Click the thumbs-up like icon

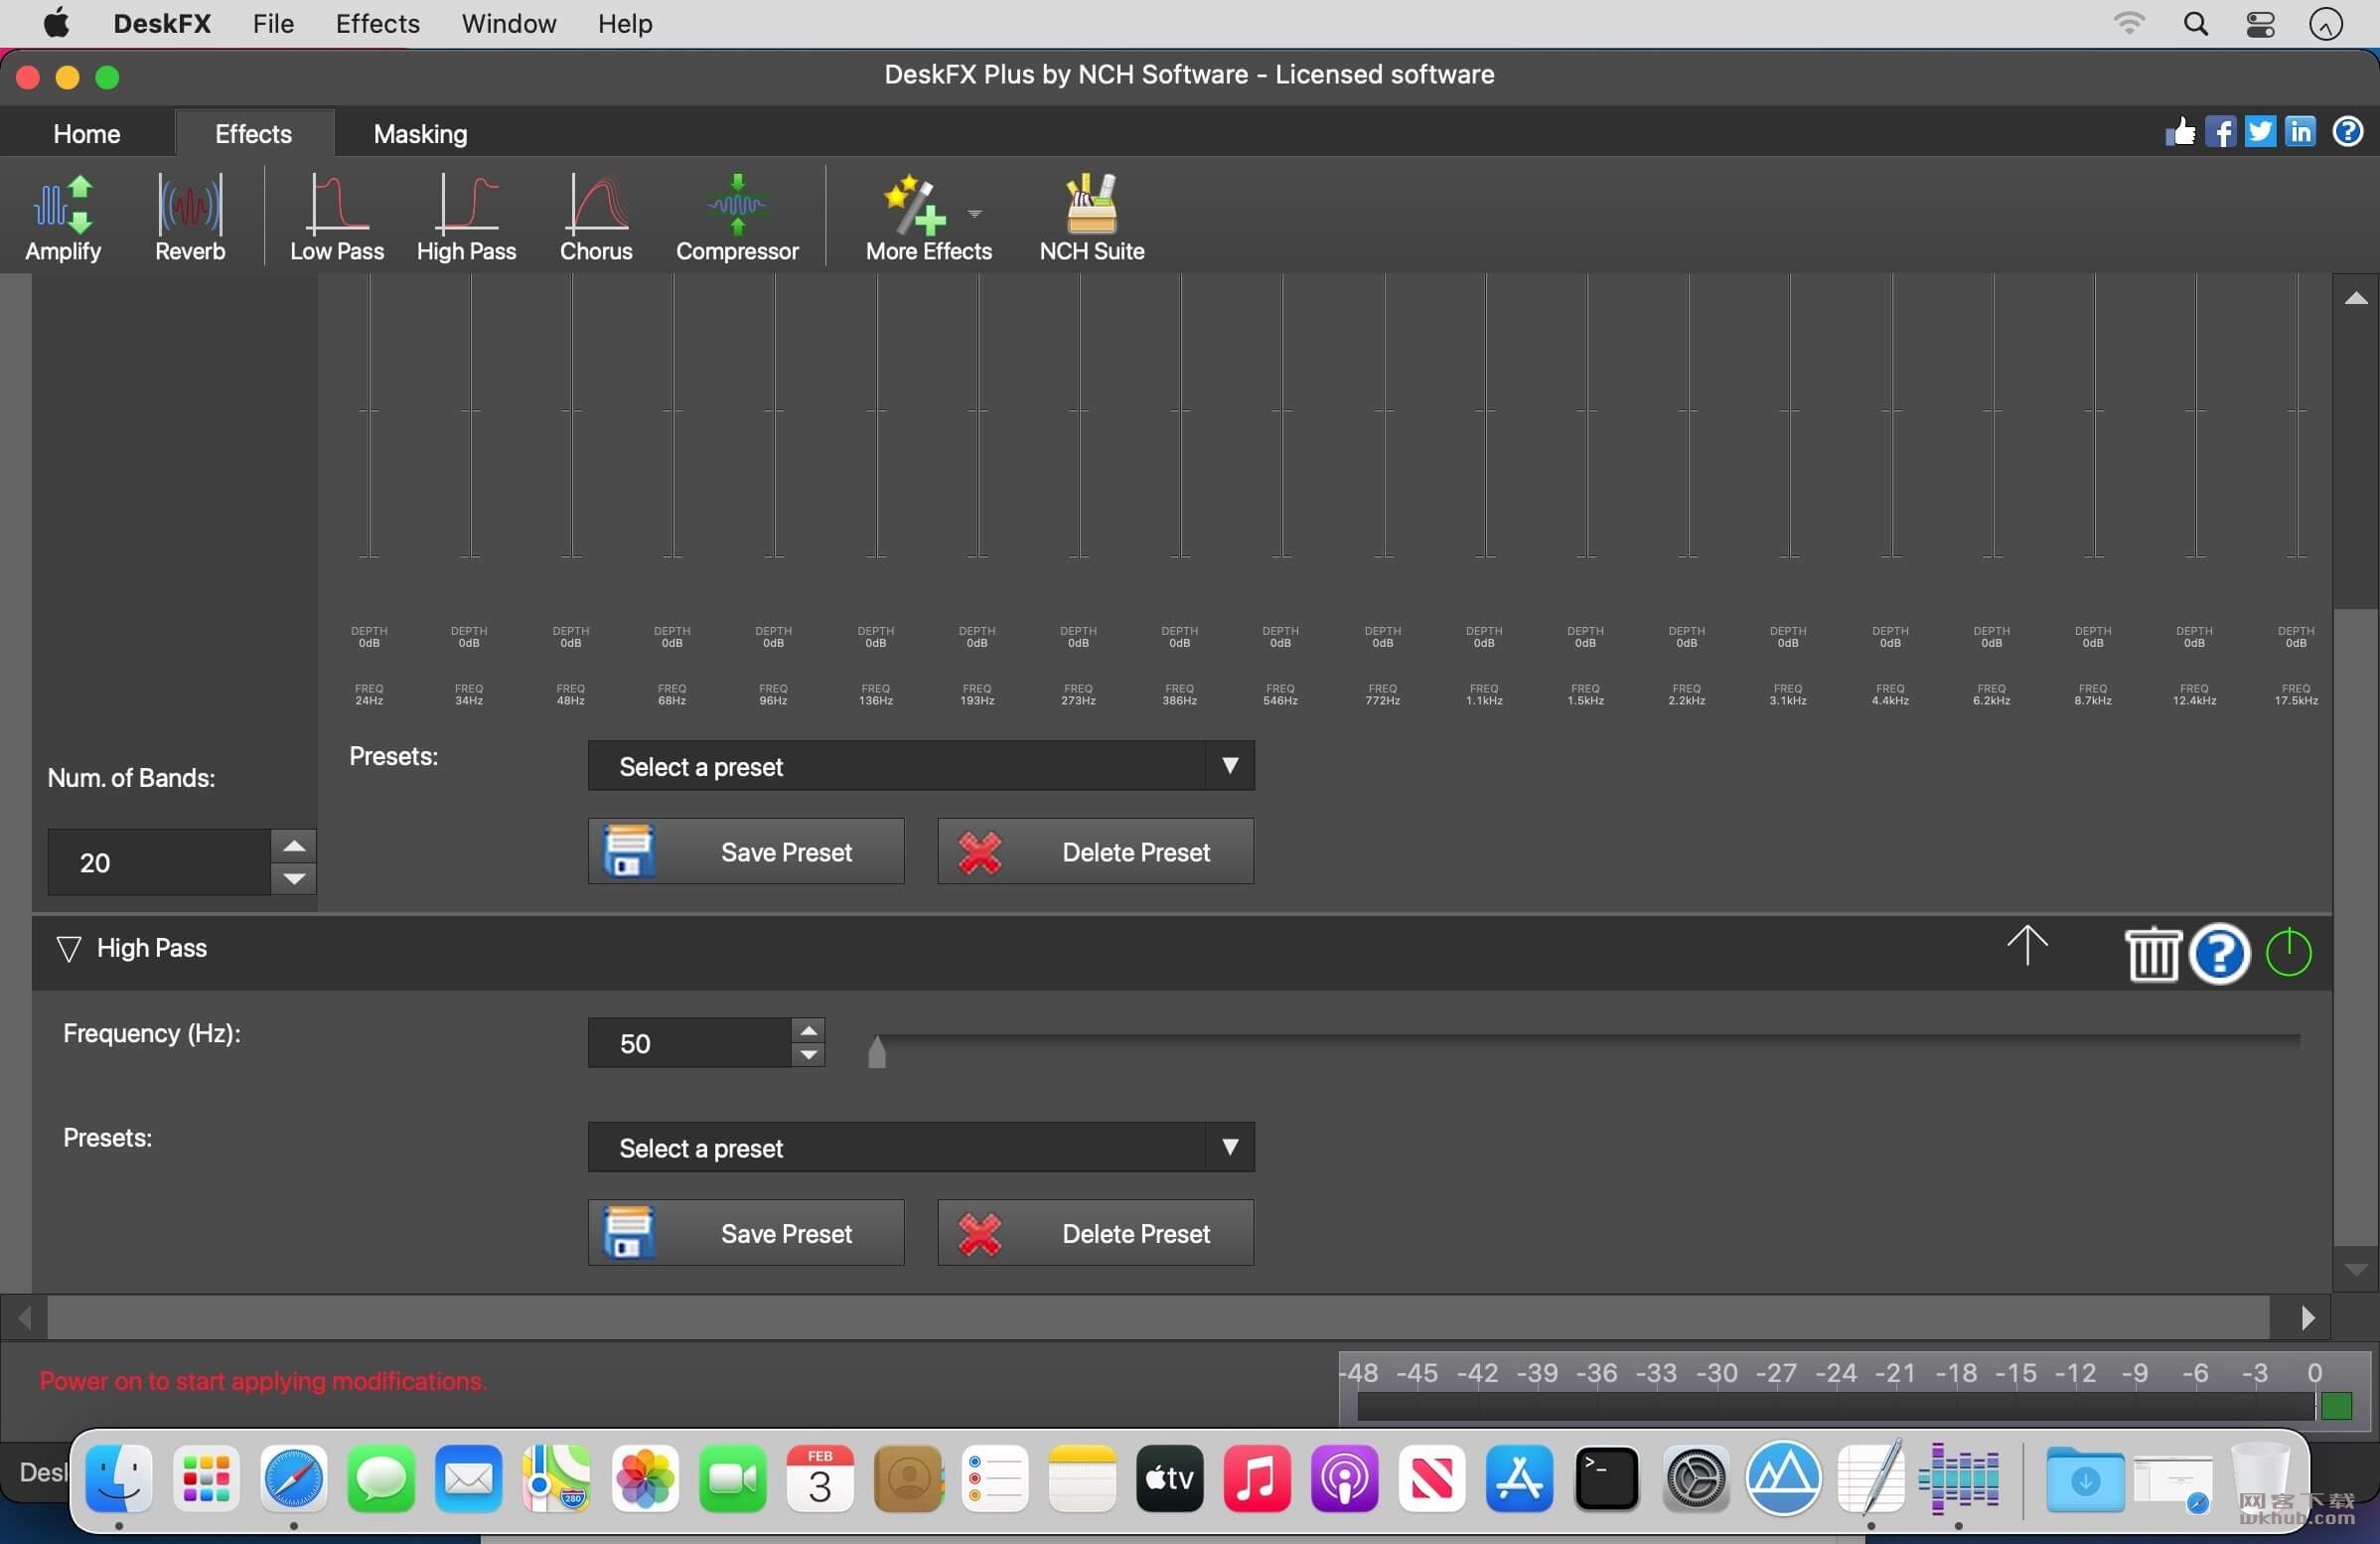coord(2180,131)
